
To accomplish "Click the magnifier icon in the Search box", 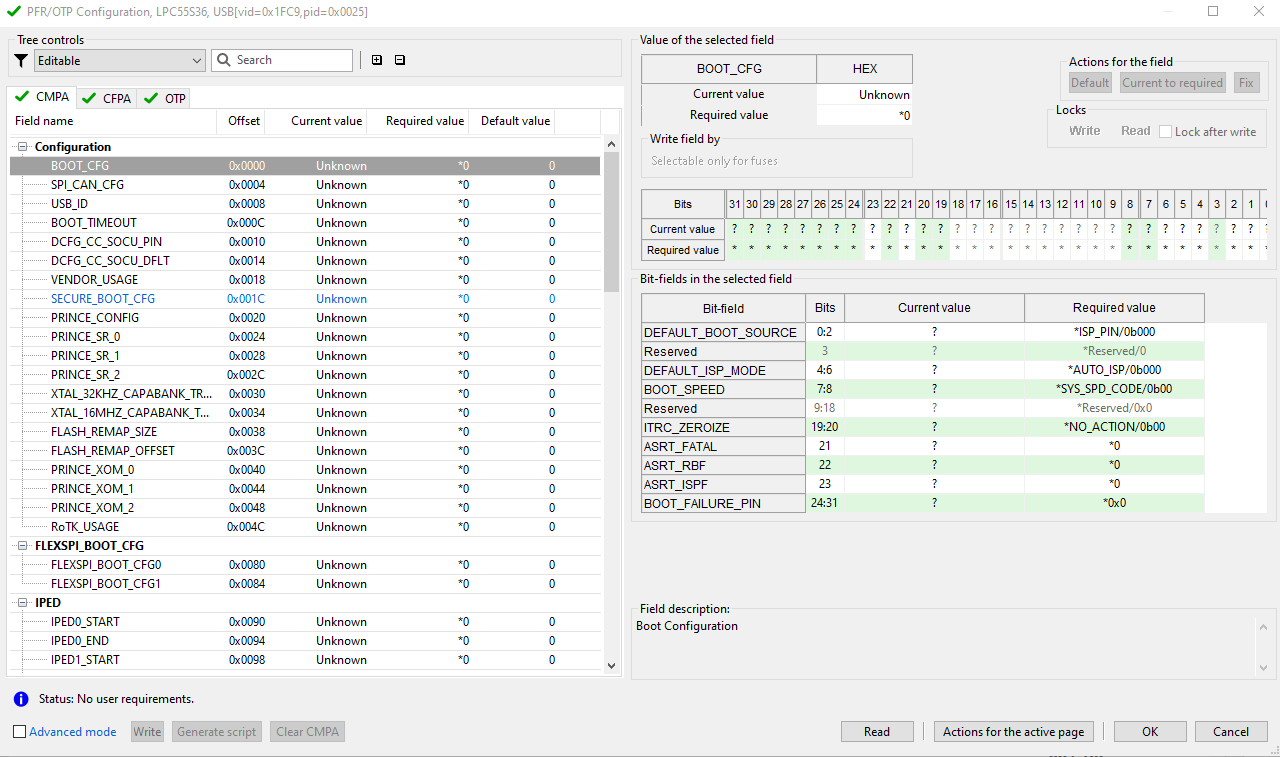I will 222,60.
